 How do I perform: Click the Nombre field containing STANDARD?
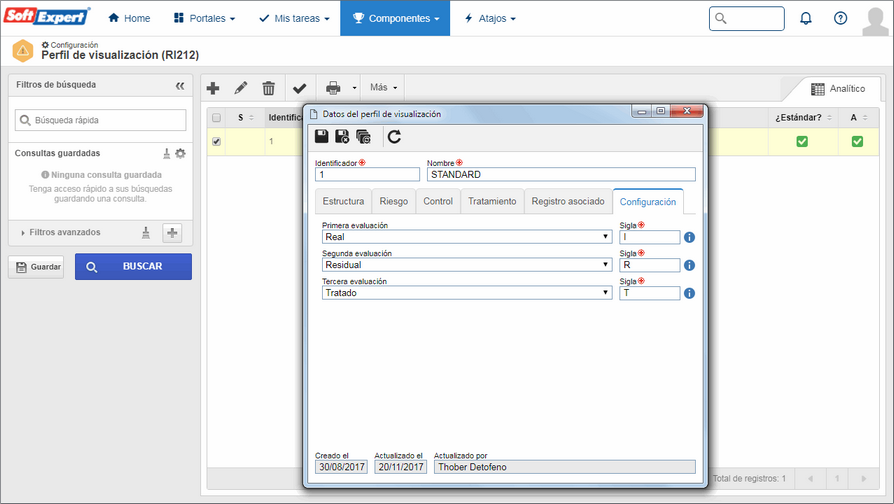point(561,174)
